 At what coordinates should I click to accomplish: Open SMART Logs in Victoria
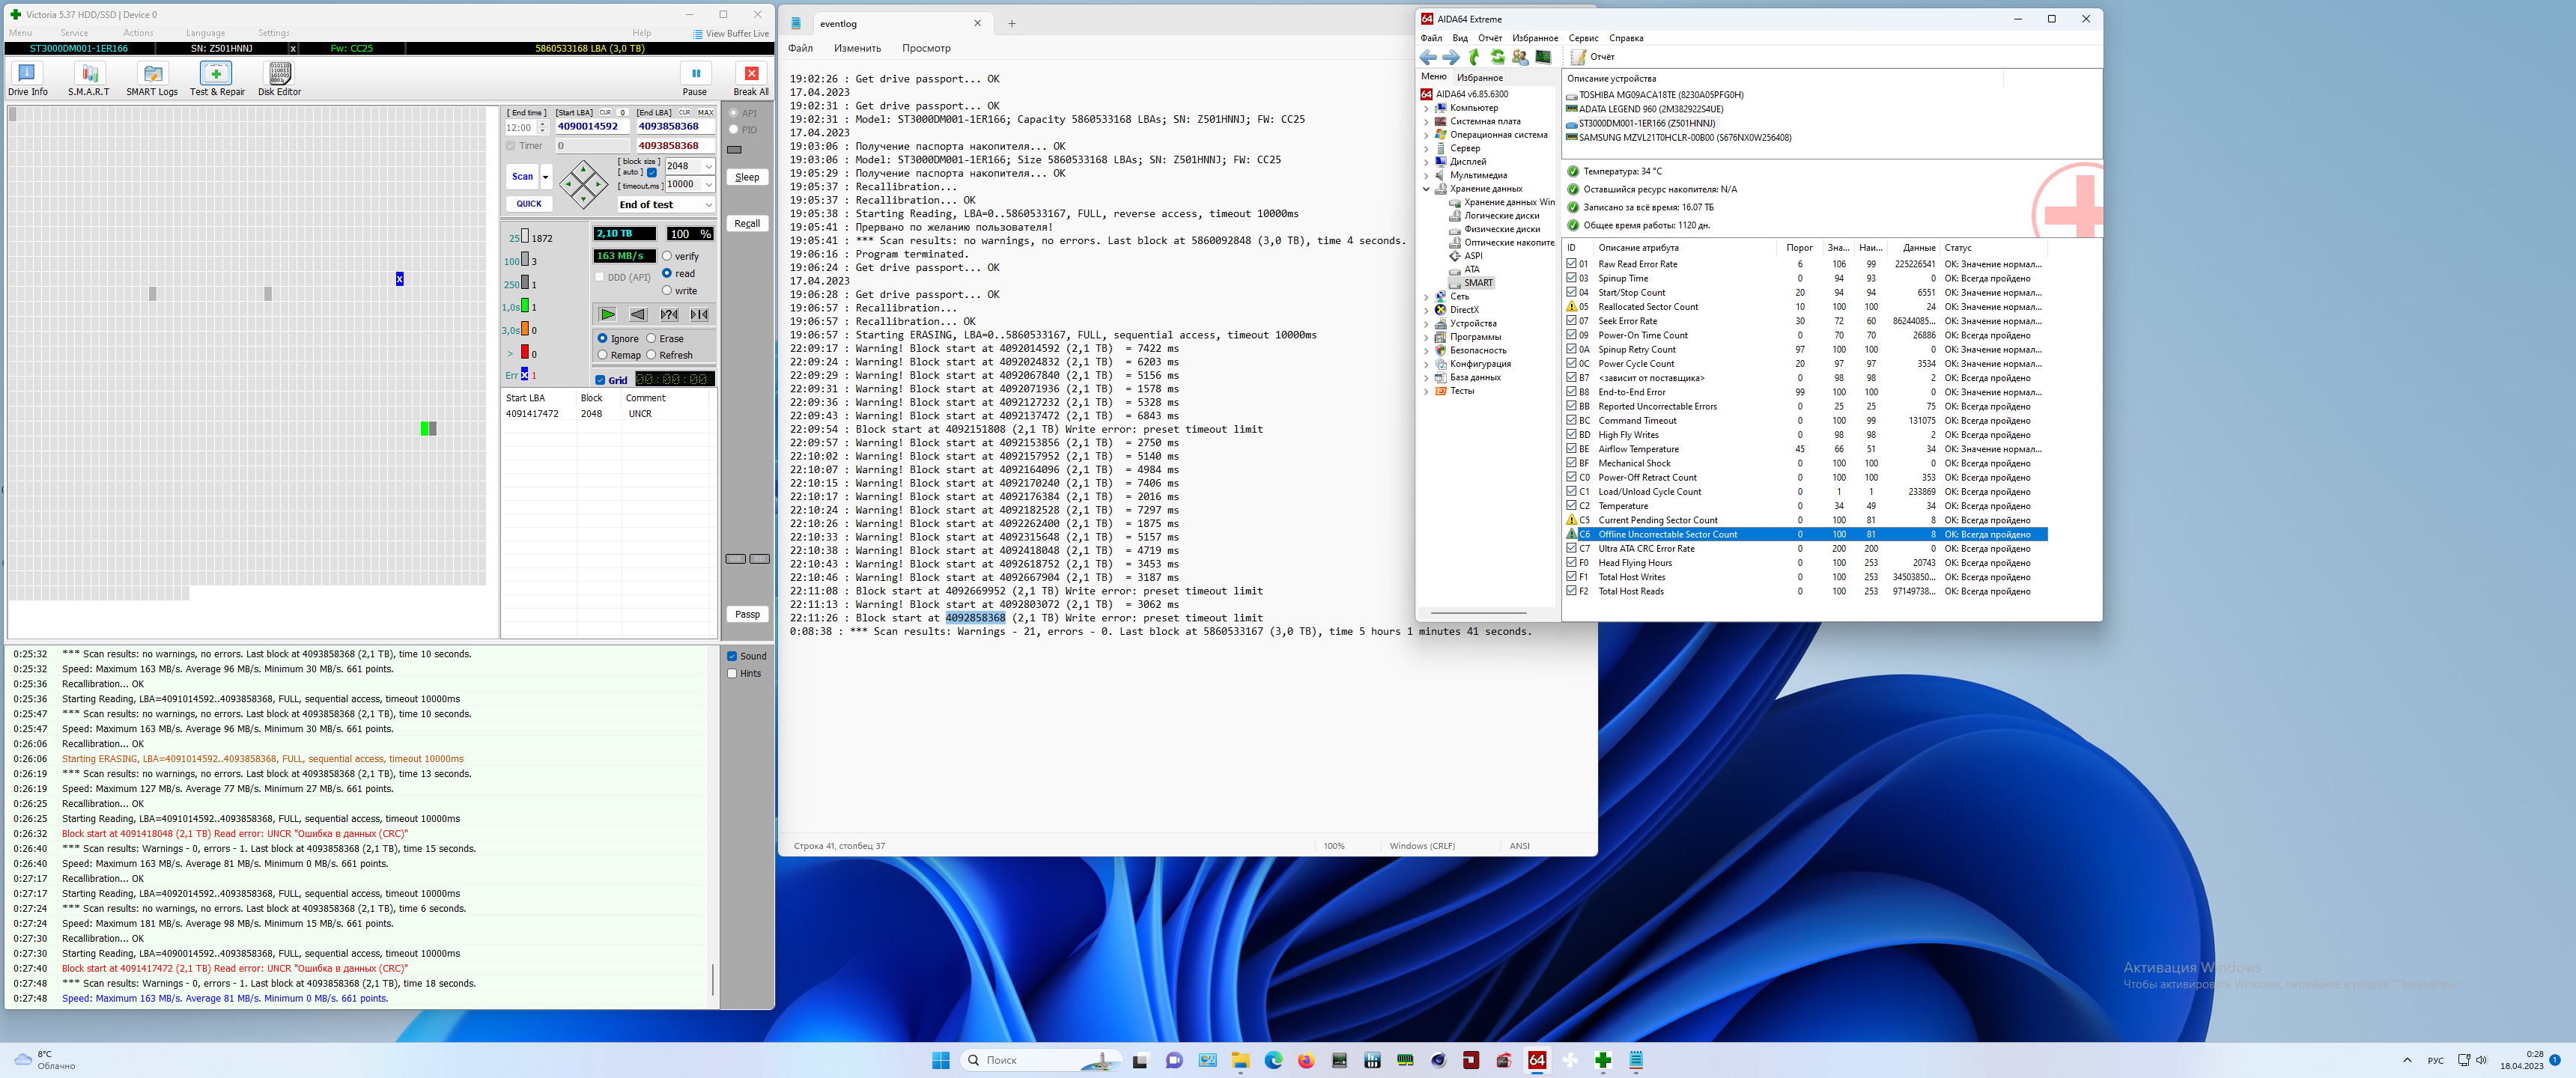[x=152, y=74]
